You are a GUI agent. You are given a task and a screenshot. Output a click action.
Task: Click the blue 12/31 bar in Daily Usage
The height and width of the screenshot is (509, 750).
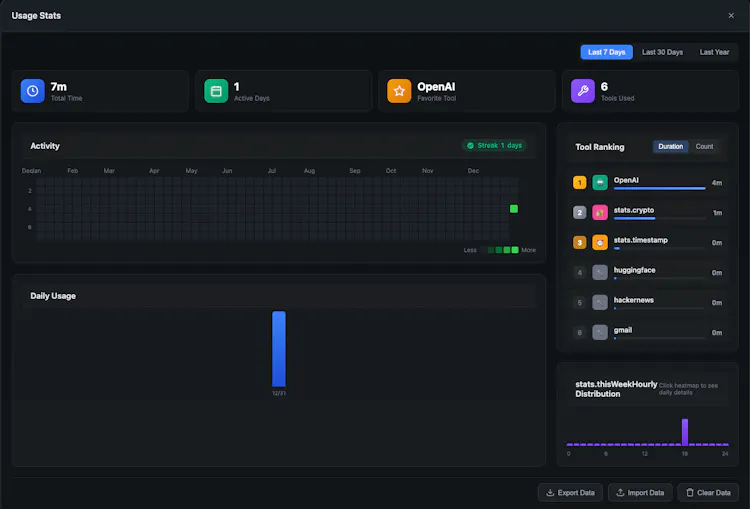tap(279, 349)
